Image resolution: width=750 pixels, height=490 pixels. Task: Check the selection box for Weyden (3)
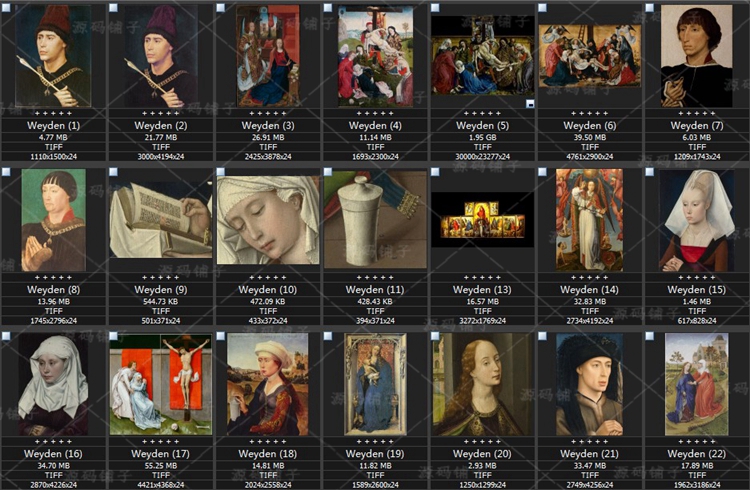pos(221,7)
